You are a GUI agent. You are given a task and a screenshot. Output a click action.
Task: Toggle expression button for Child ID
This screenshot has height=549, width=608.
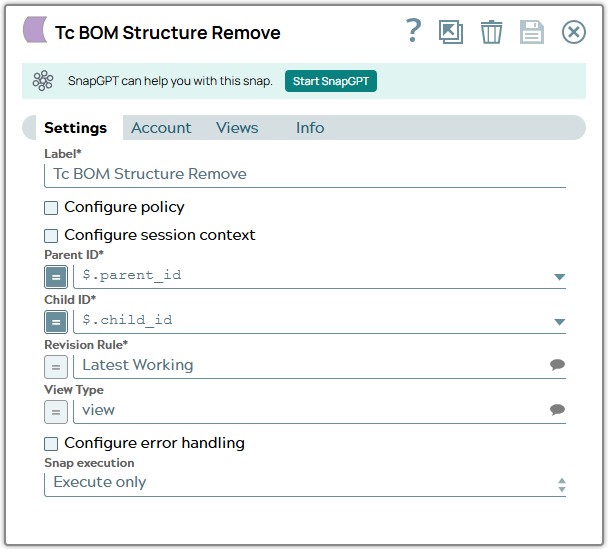coord(56,322)
